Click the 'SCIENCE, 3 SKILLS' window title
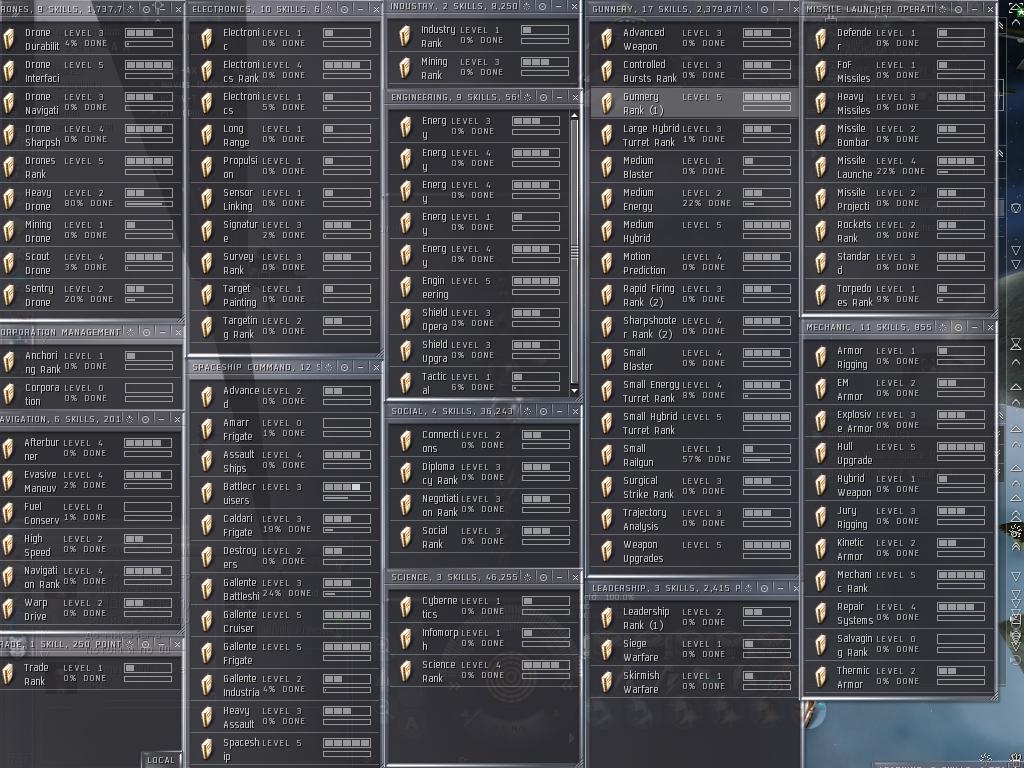This screenshot has height=768, width=1024. [x=454, y=577]
